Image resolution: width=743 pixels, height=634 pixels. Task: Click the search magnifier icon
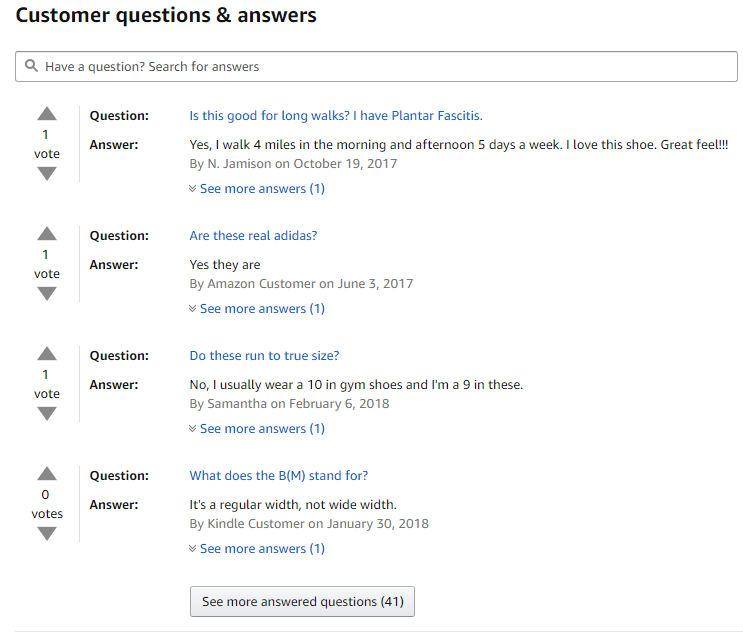[33, 67]
